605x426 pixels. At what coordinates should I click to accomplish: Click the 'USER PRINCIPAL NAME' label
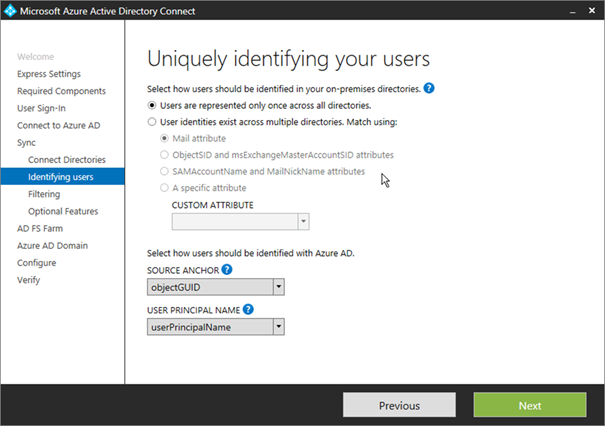coord(193,310)
